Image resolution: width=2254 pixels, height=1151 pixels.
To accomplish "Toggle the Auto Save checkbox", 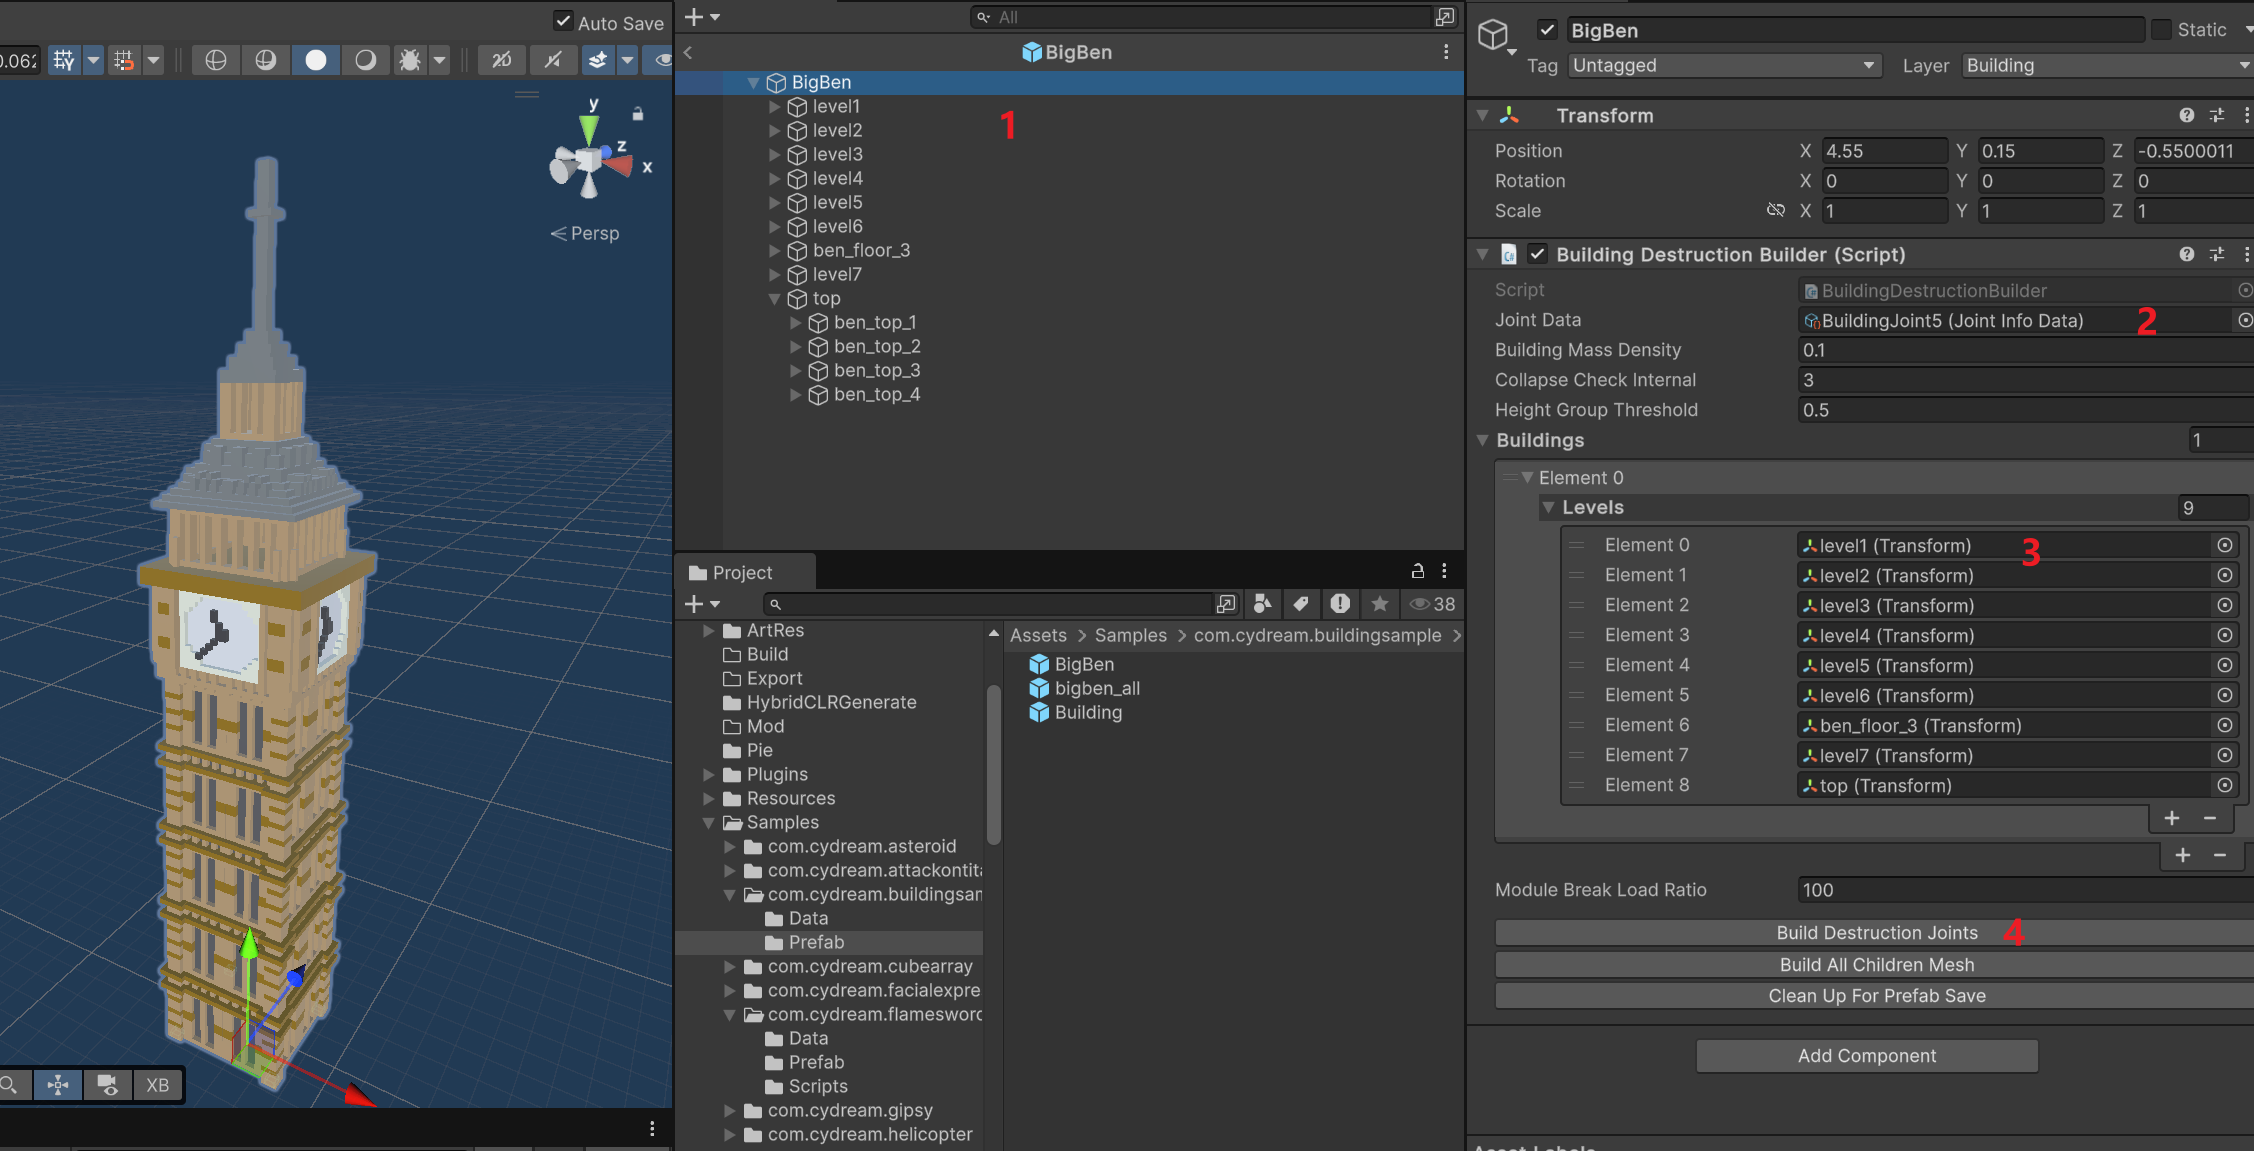I will pyautogui.click(x=564, y=22).
